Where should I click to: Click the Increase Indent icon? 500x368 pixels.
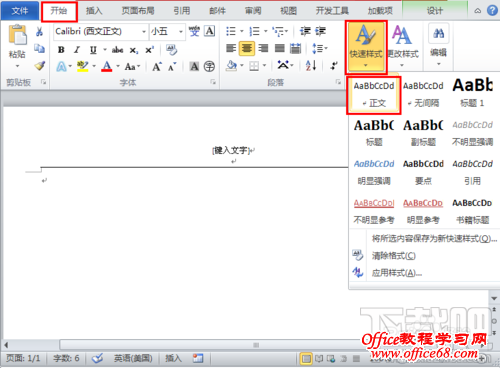coord(321,31)
